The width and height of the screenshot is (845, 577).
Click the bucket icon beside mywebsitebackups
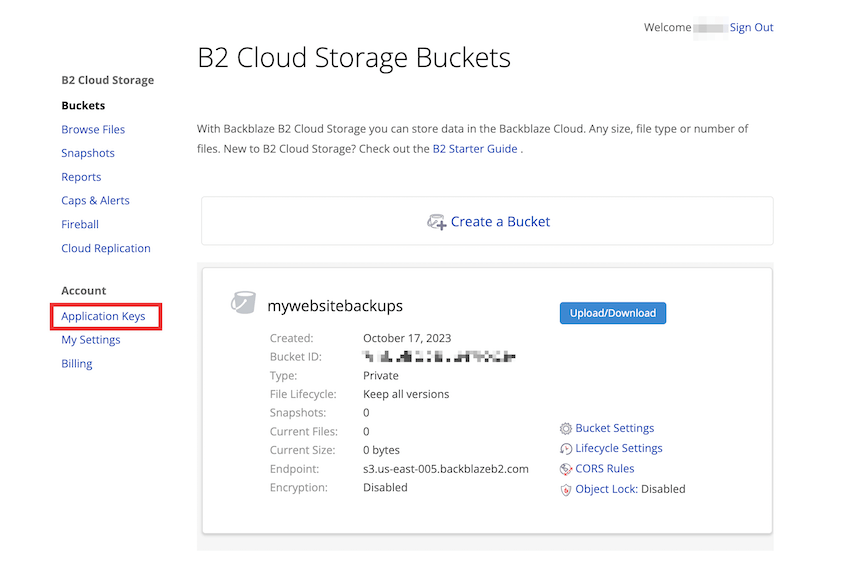[x=243, y=303]
